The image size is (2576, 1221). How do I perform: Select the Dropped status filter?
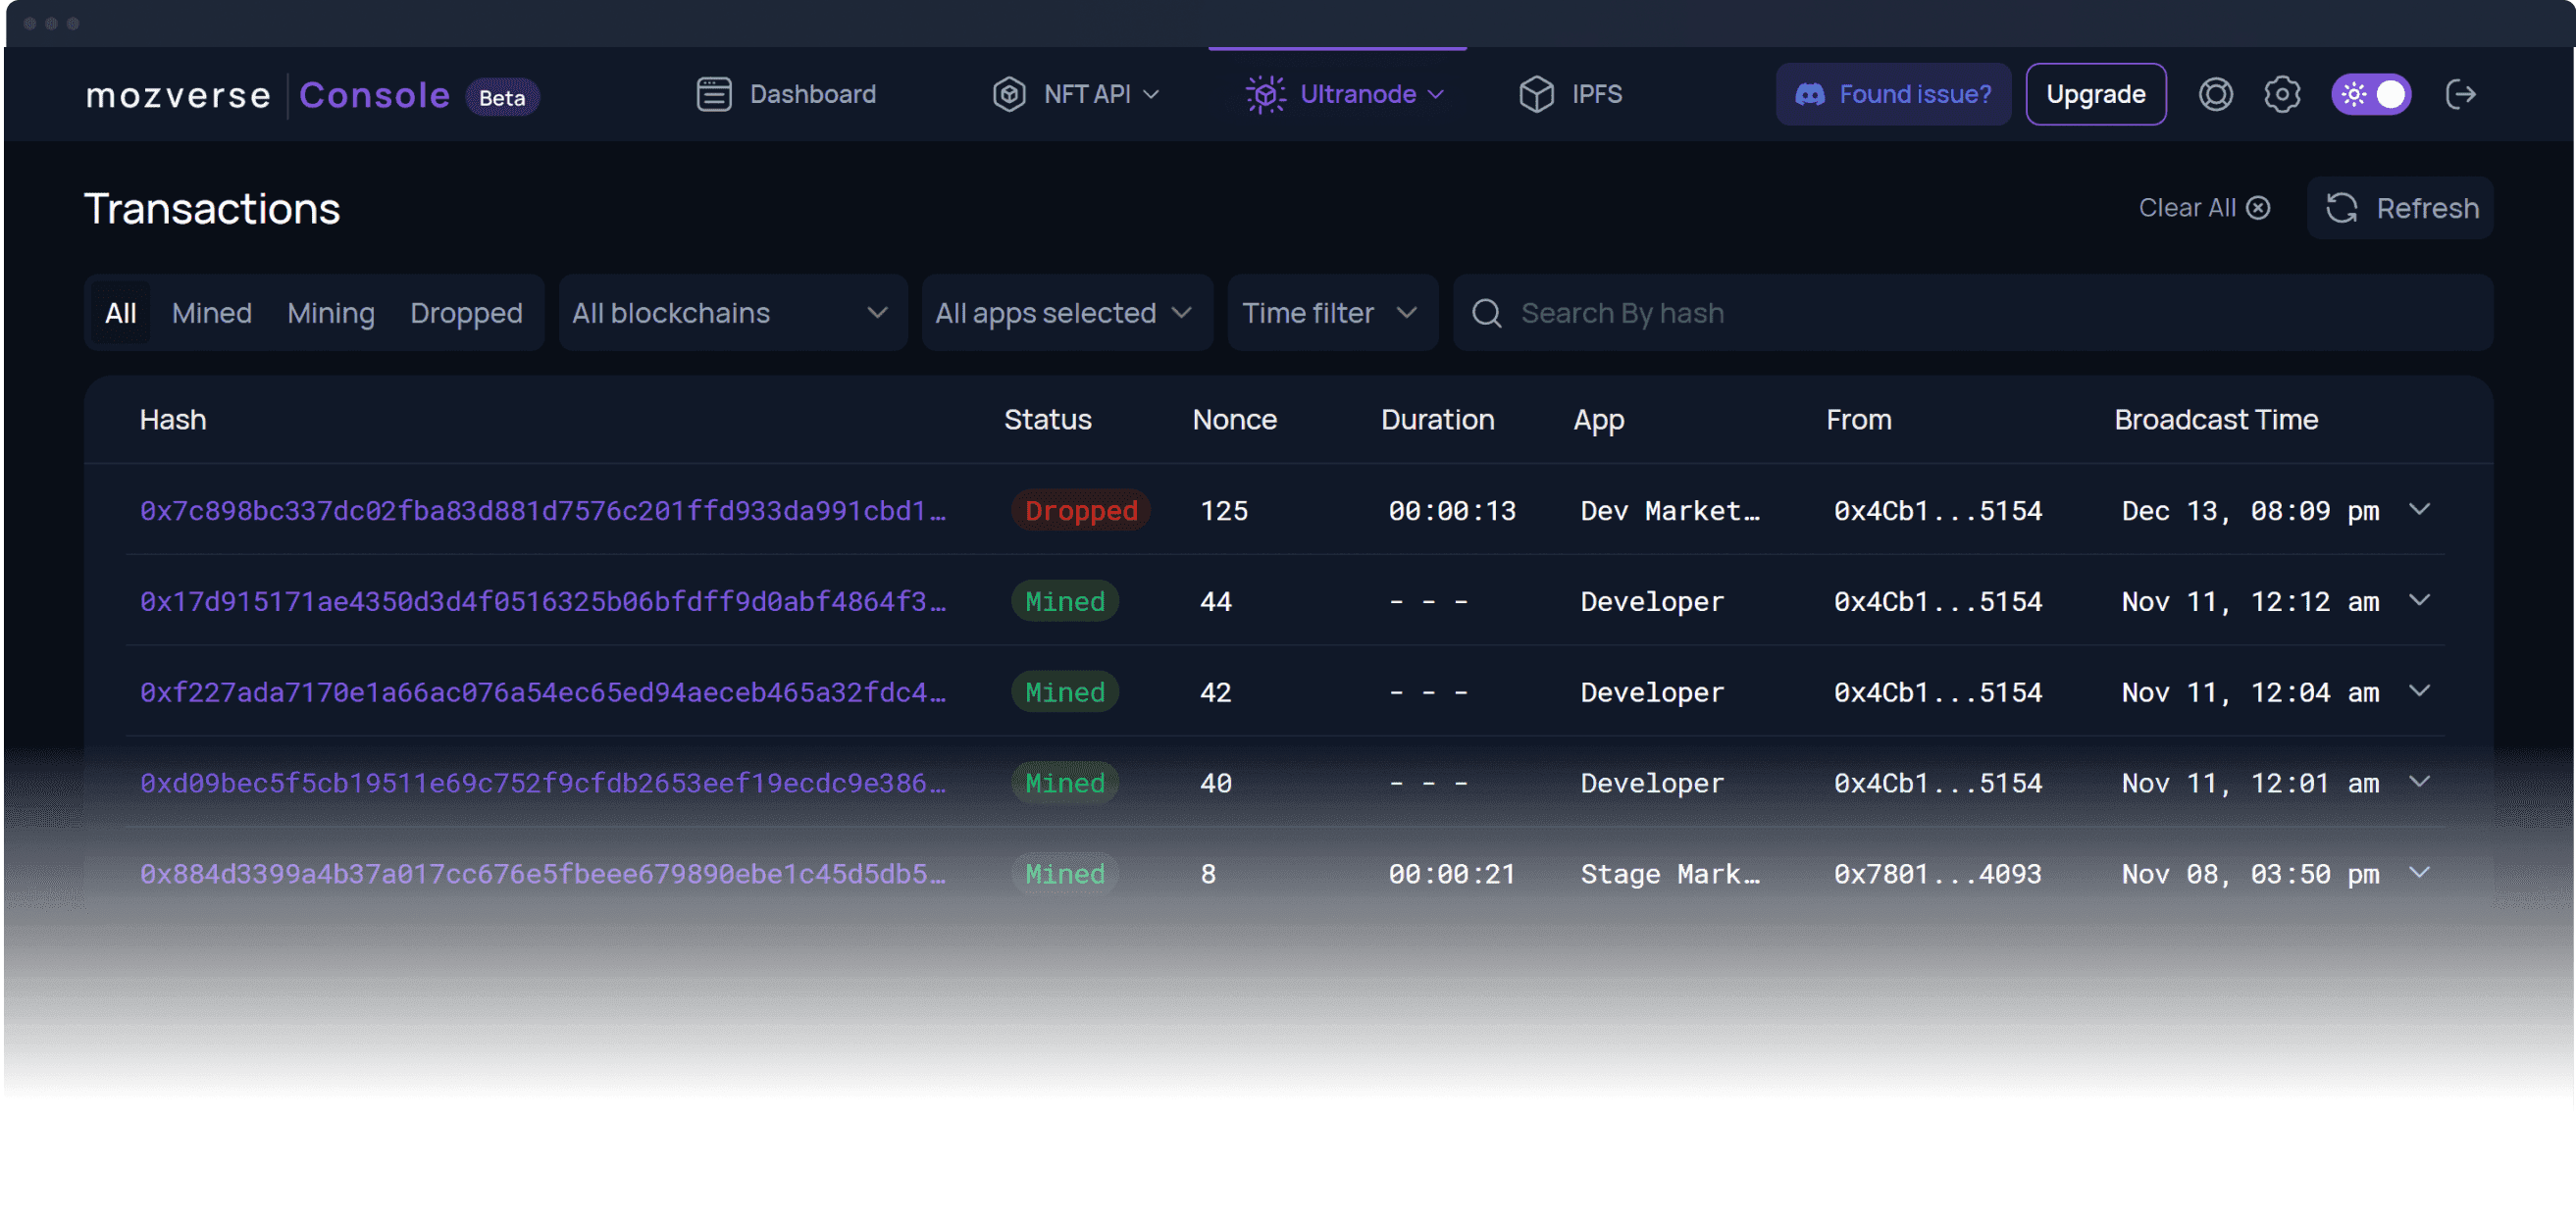coord(466,313)
